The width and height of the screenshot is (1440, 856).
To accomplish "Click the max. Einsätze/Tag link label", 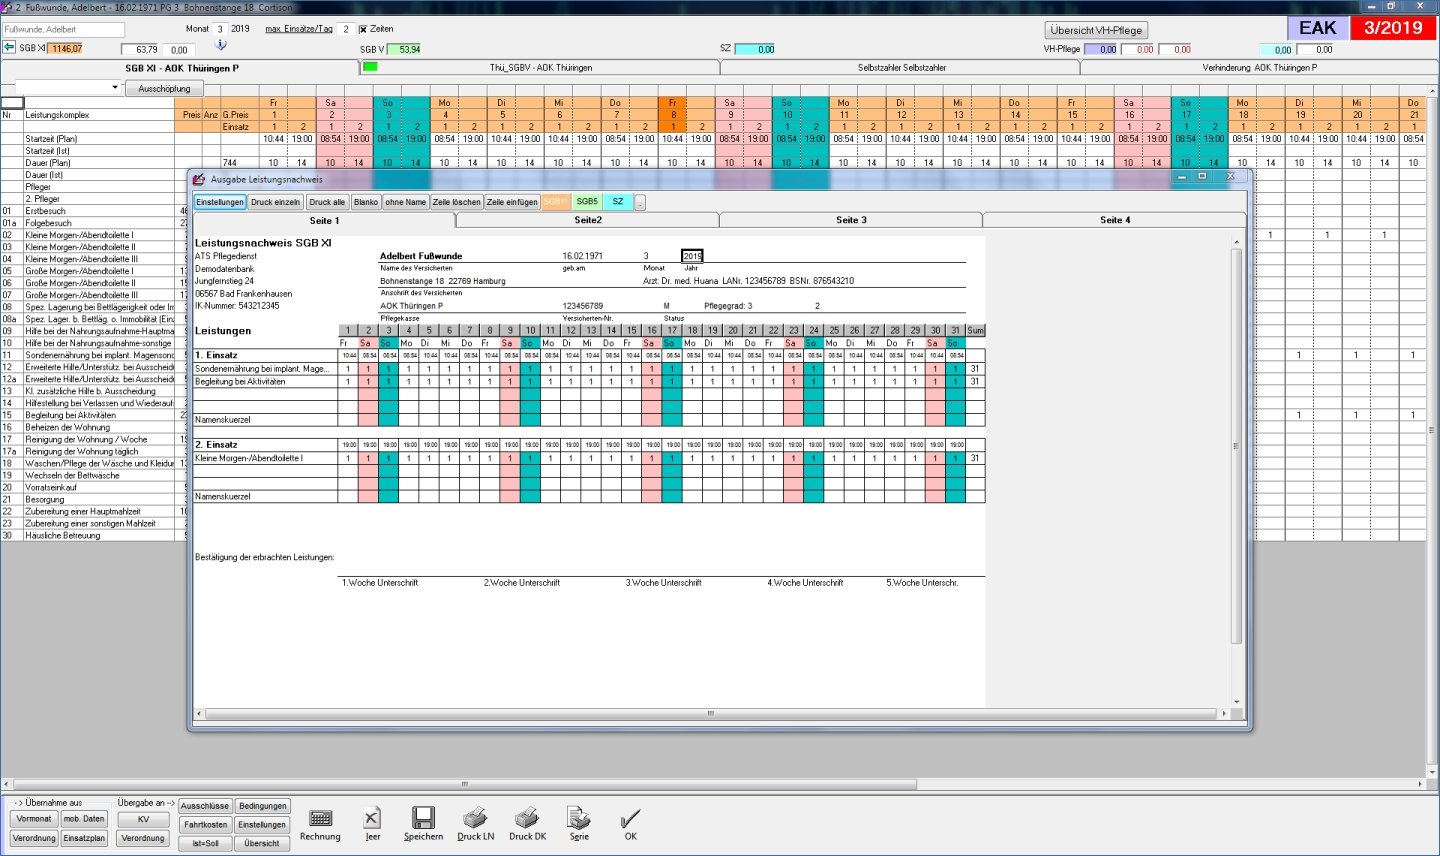I will coord(299,29).
